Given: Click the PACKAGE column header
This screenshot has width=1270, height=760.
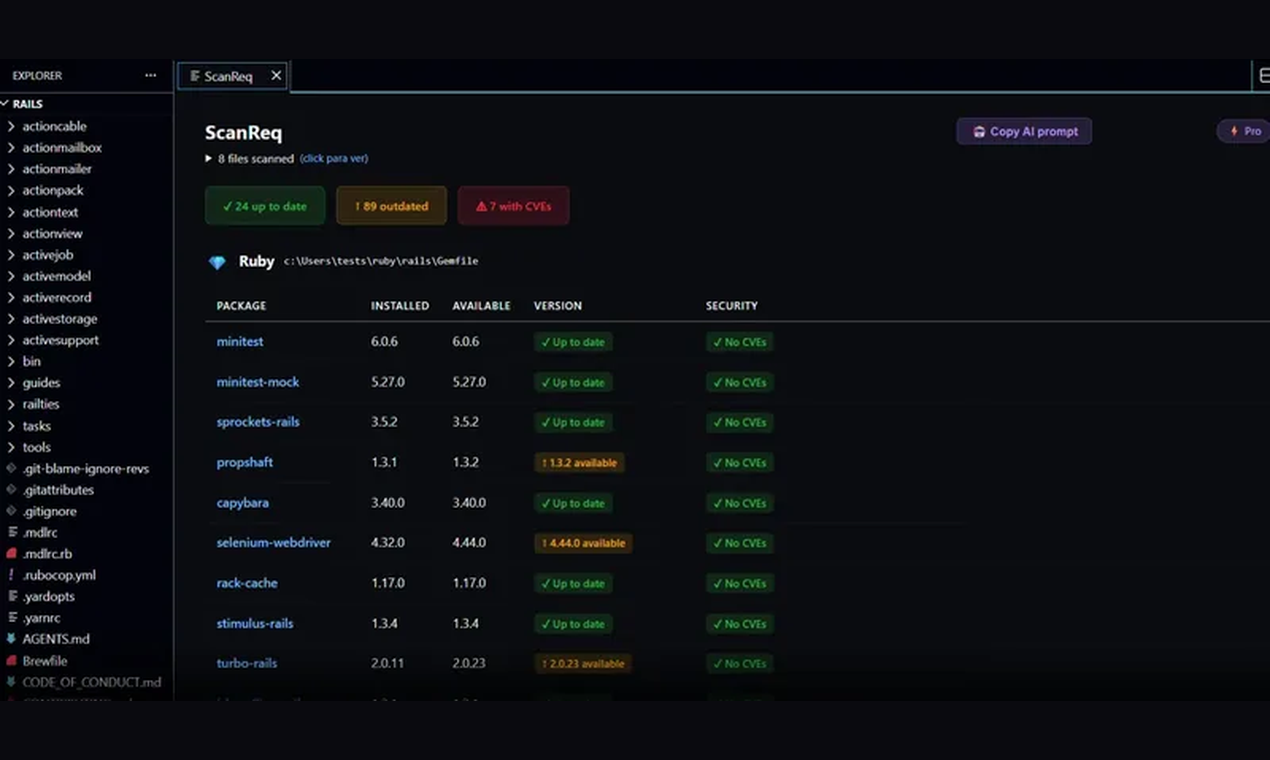Looking at the screenshot, I should [241, 306].
